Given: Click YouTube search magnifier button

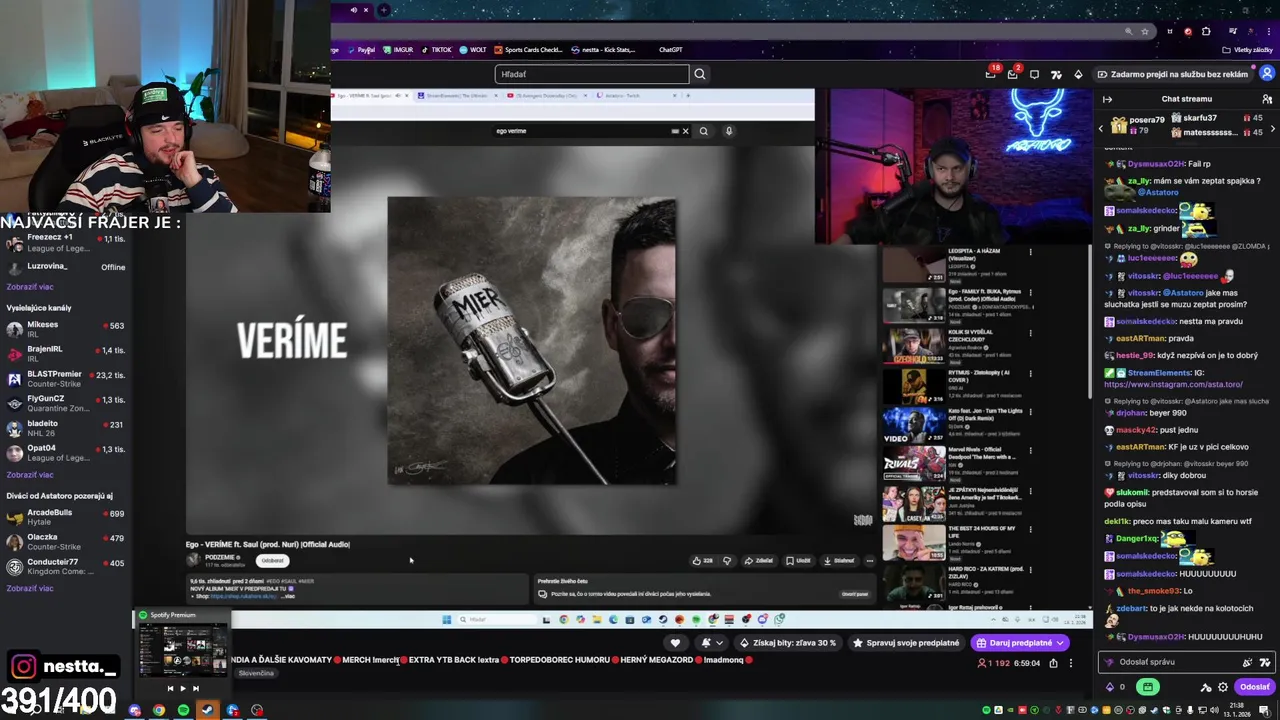Looking at the screenshot, I should pyautogui.click(x=704, y=131).
